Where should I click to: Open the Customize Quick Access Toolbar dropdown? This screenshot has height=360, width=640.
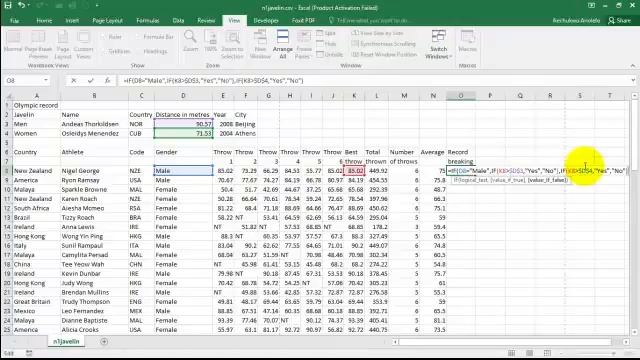[97, 6]
